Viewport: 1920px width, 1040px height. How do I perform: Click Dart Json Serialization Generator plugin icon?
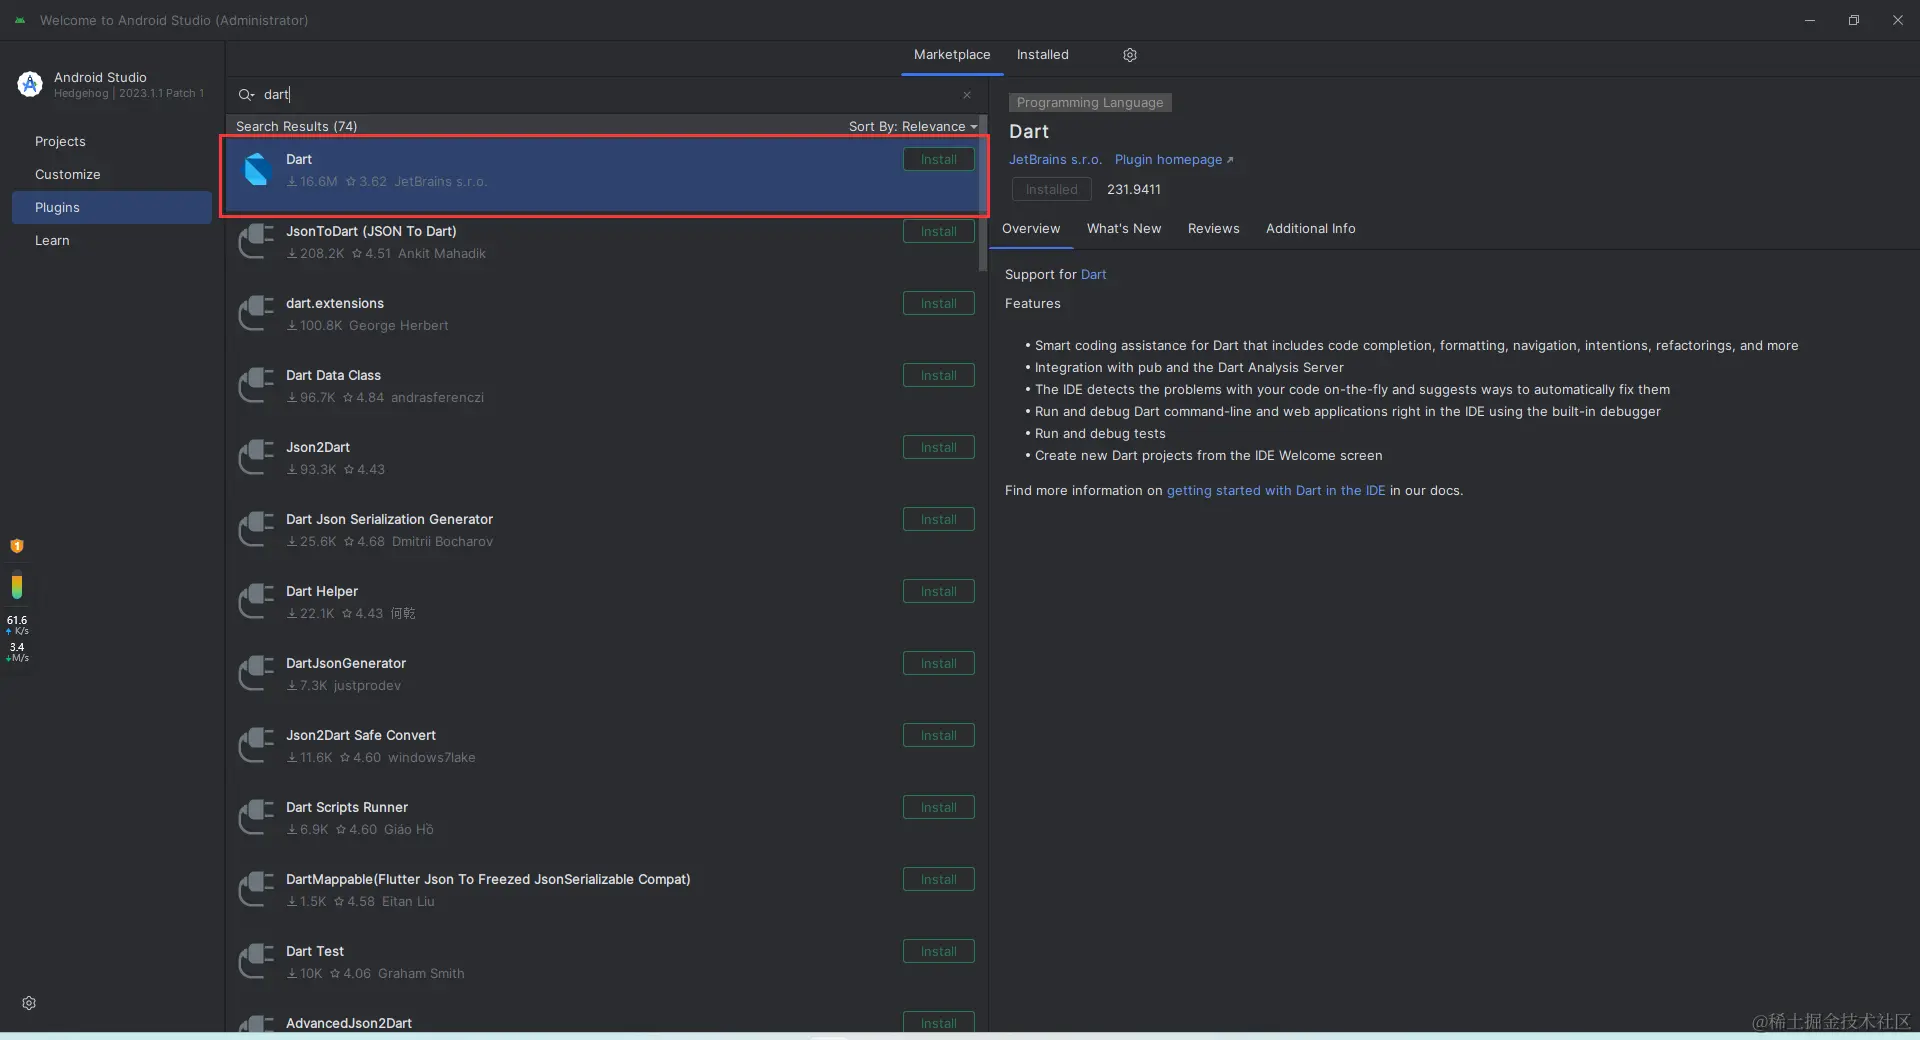(x=257, y=530)
